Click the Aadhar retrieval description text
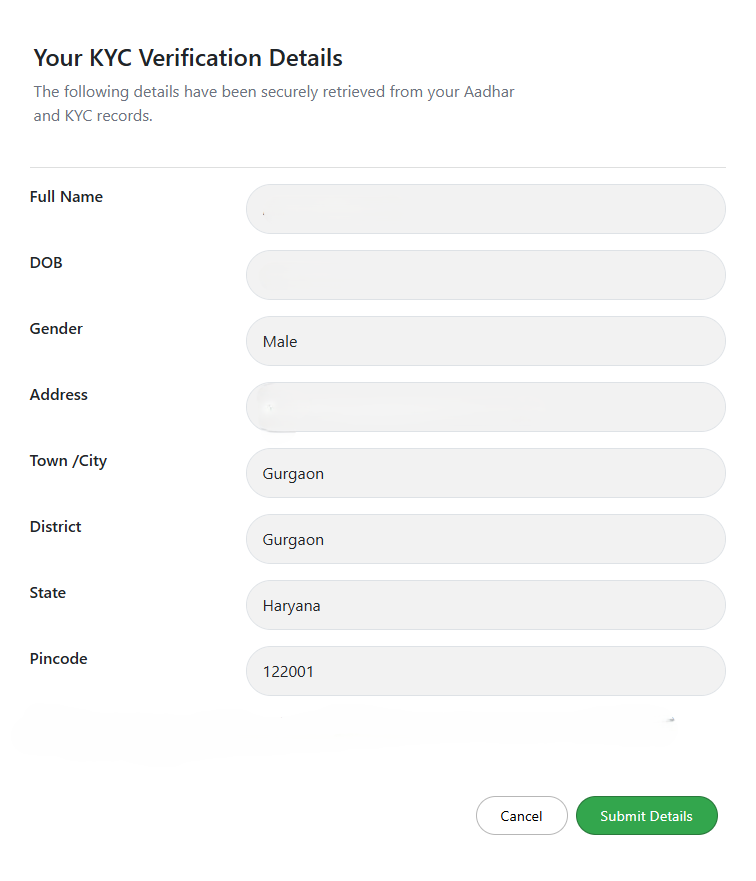 (273, 103)
